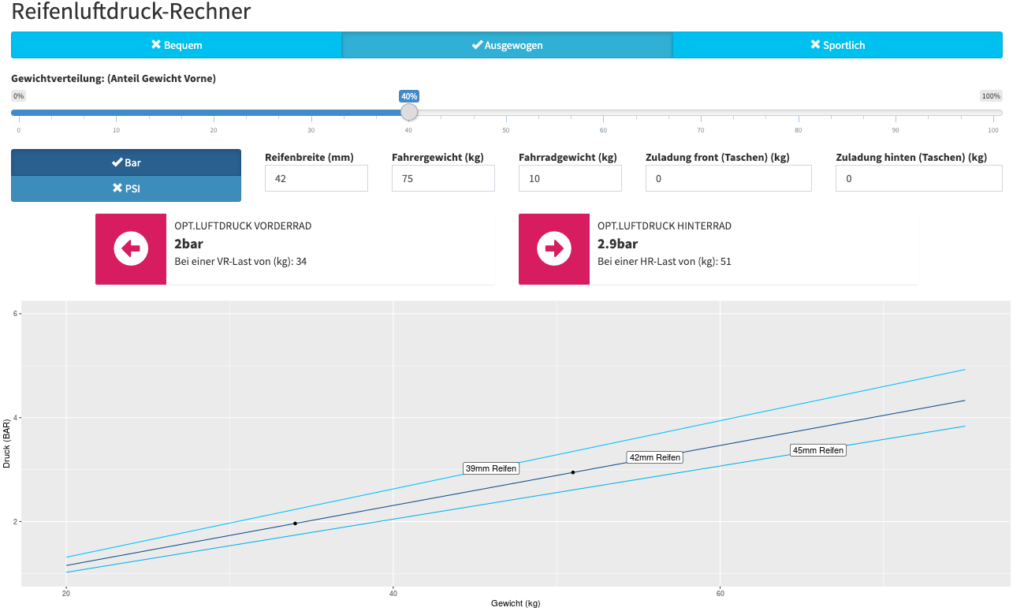Switch pressure unit to PSI
The width and height of the screenshot is (1024, 615).
click(126, 188)
